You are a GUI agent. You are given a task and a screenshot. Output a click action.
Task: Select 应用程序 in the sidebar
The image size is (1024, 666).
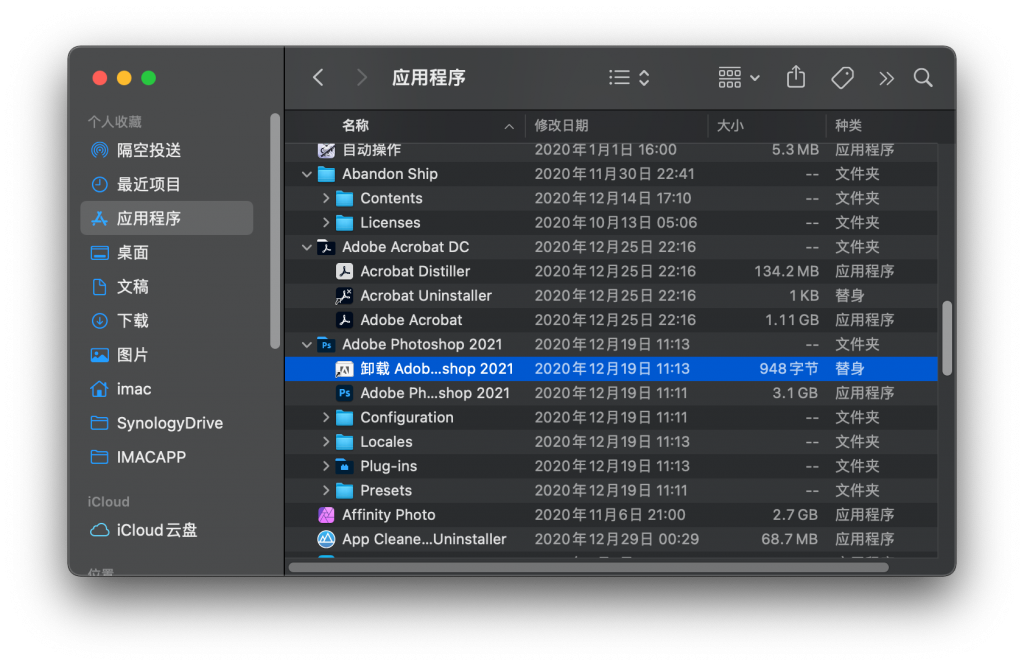coord(167,218)
